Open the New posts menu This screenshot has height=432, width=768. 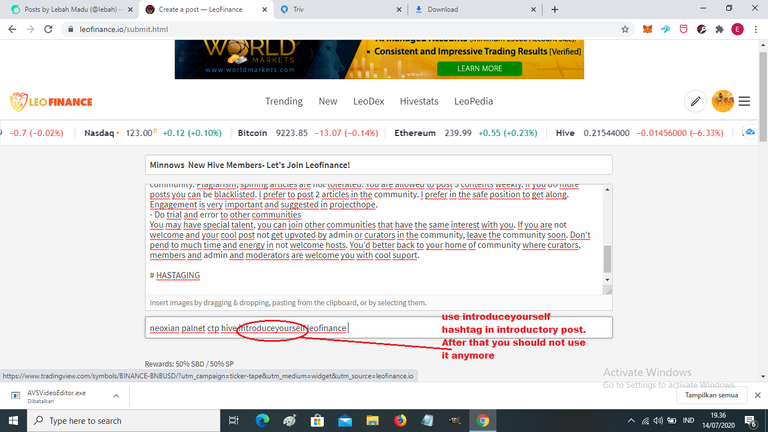click(328, 101)
